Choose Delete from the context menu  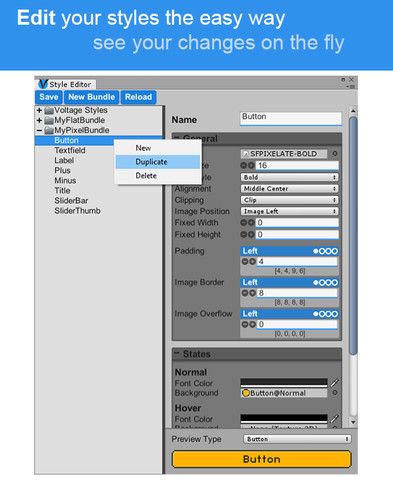coord(158,176)
